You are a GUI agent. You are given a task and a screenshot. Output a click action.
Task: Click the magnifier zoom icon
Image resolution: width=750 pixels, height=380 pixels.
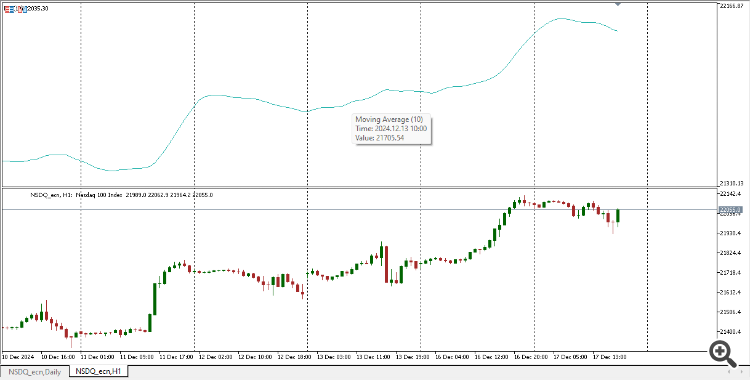coord(722,354)
